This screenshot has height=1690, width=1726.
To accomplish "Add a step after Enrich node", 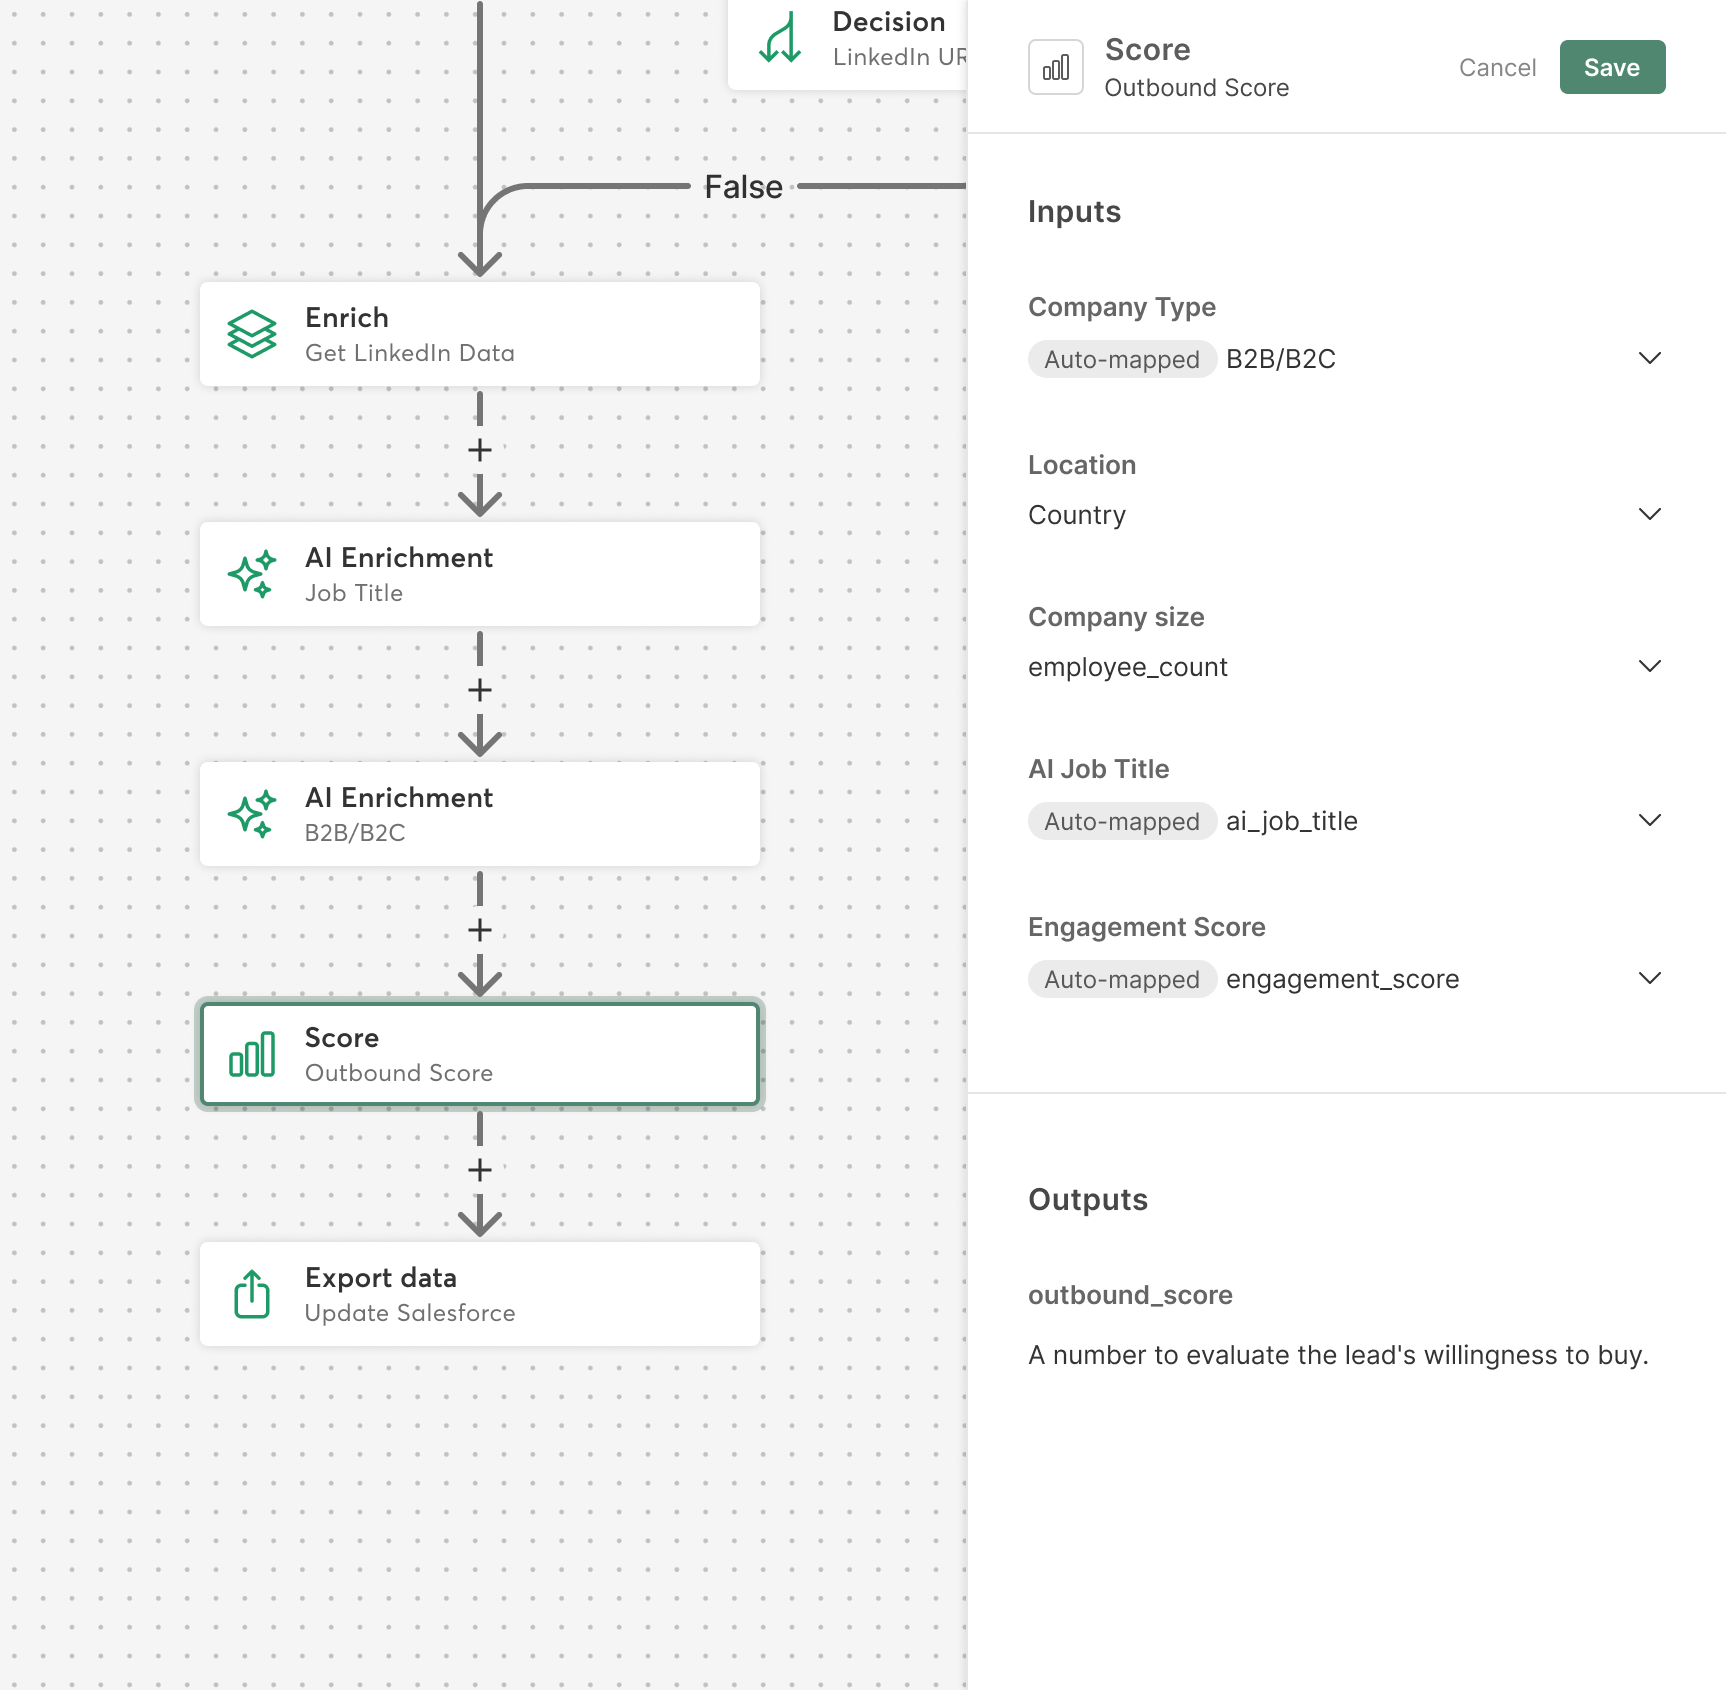I will coord(480,450).
